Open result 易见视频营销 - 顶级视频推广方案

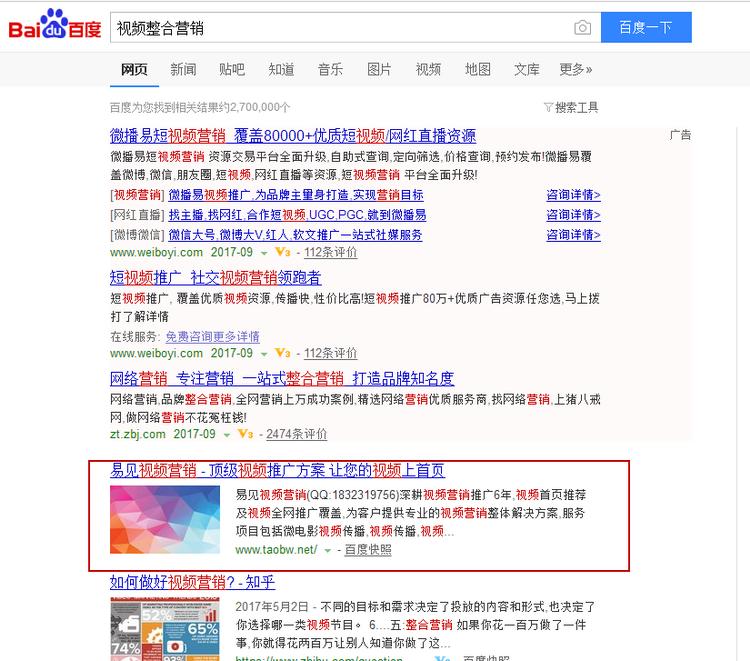click(x=277, y=470)
